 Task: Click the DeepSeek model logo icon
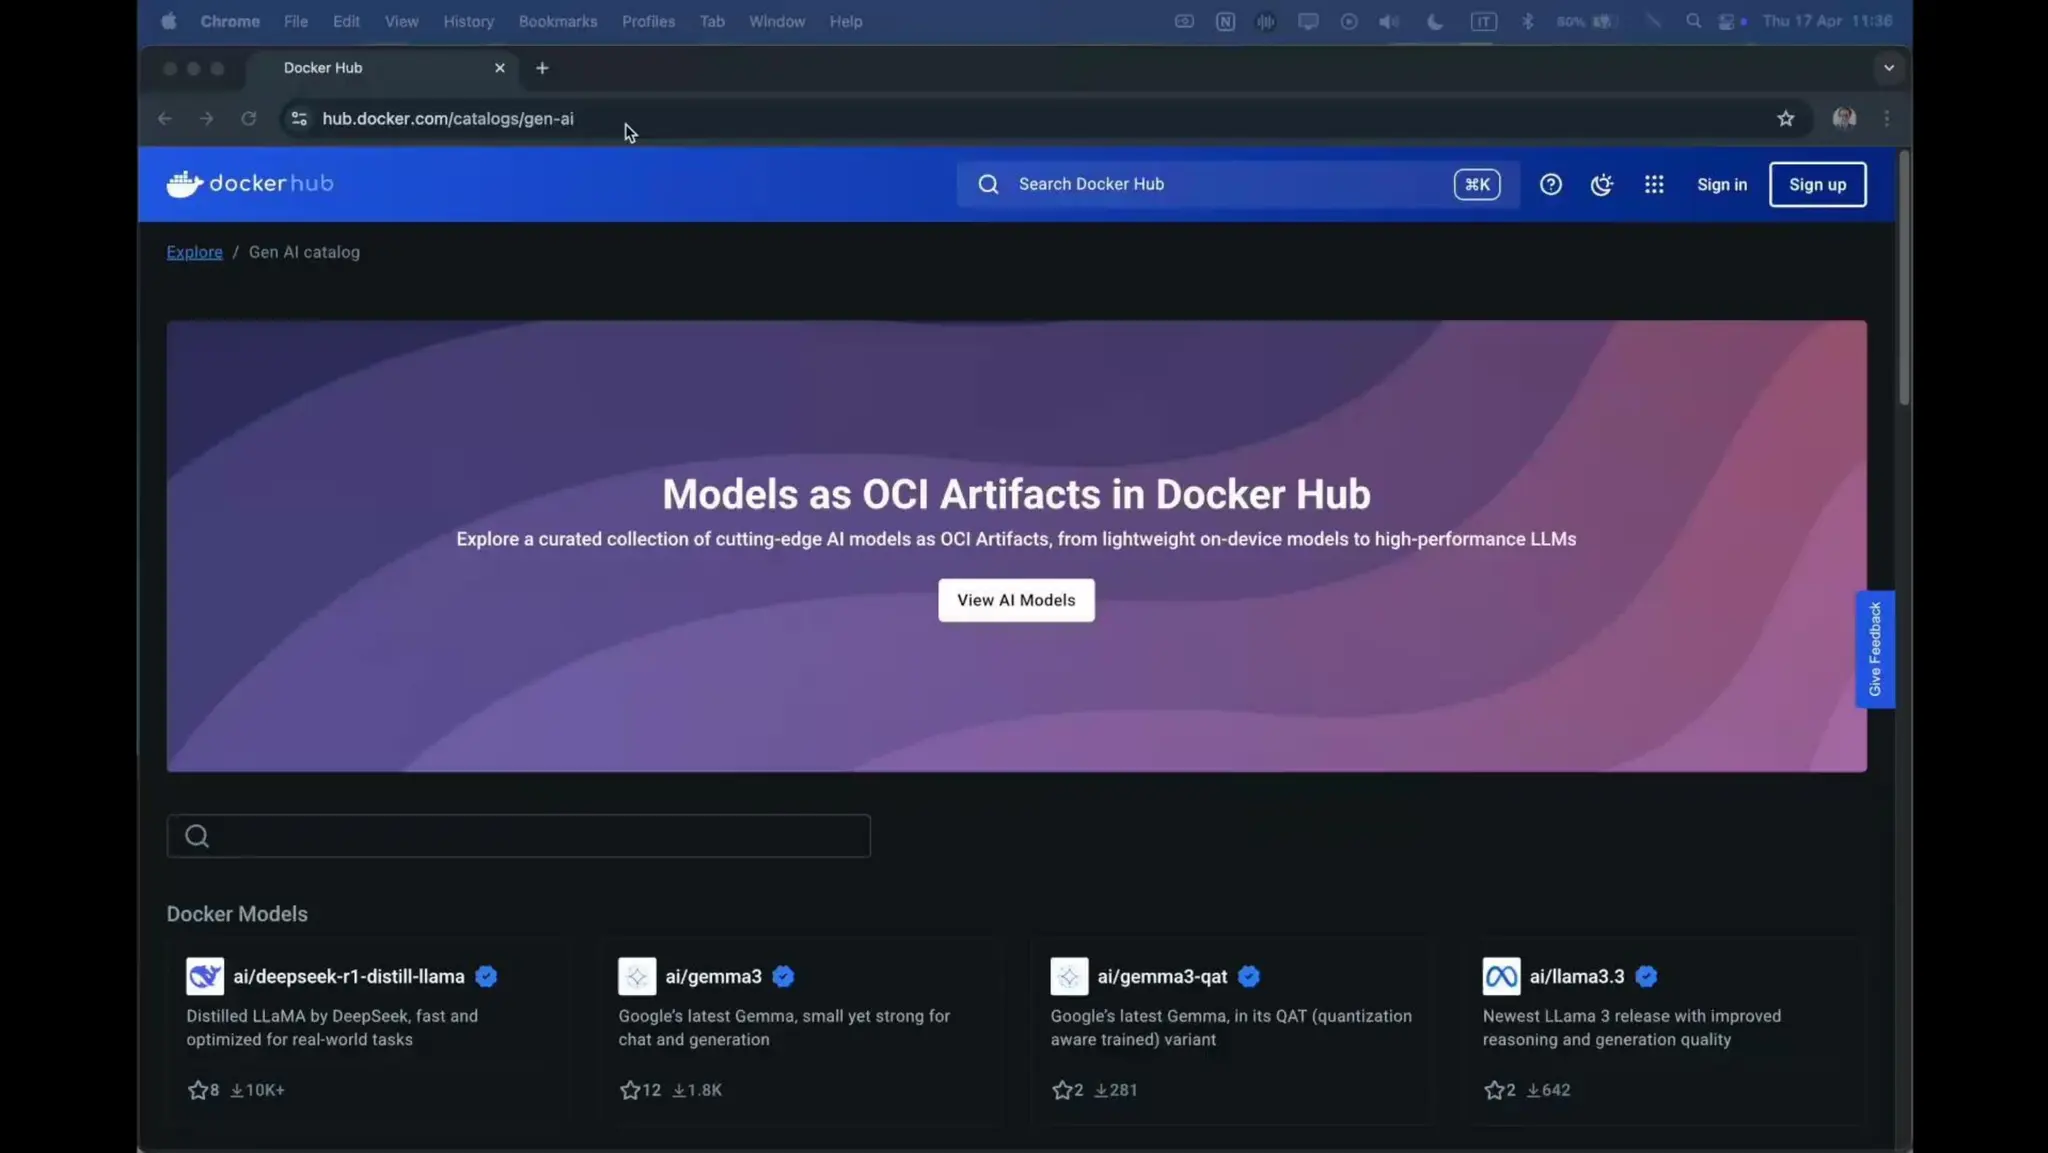click(205, 976)
